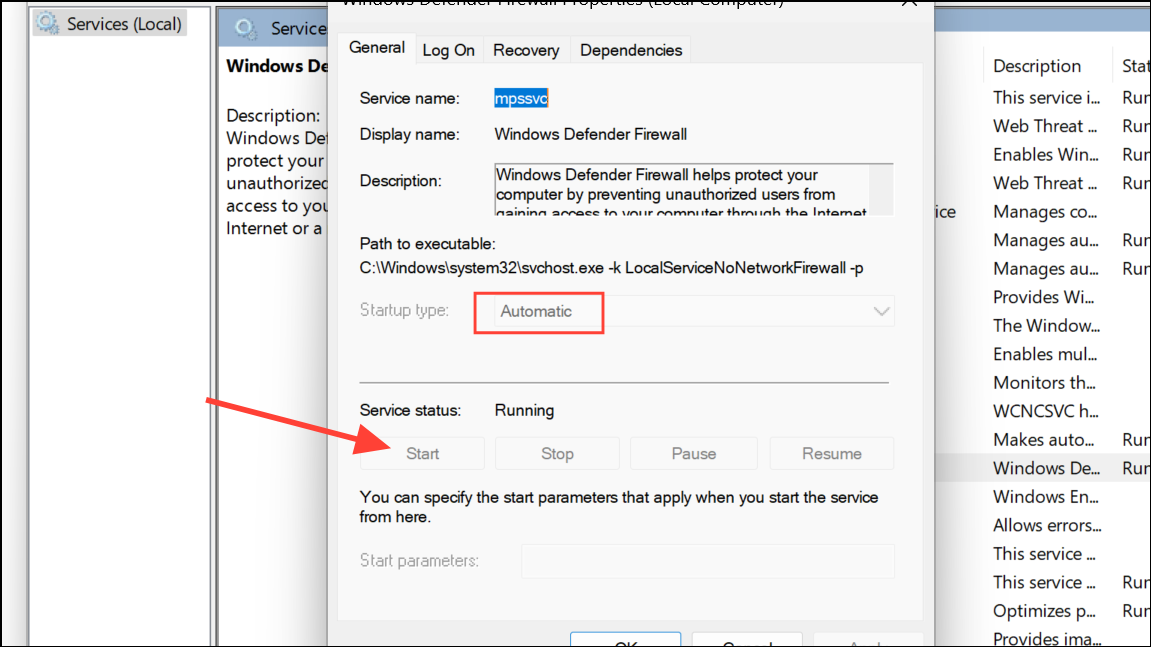
Task: Open the Recovery tab
Action: tap(526, 51)
